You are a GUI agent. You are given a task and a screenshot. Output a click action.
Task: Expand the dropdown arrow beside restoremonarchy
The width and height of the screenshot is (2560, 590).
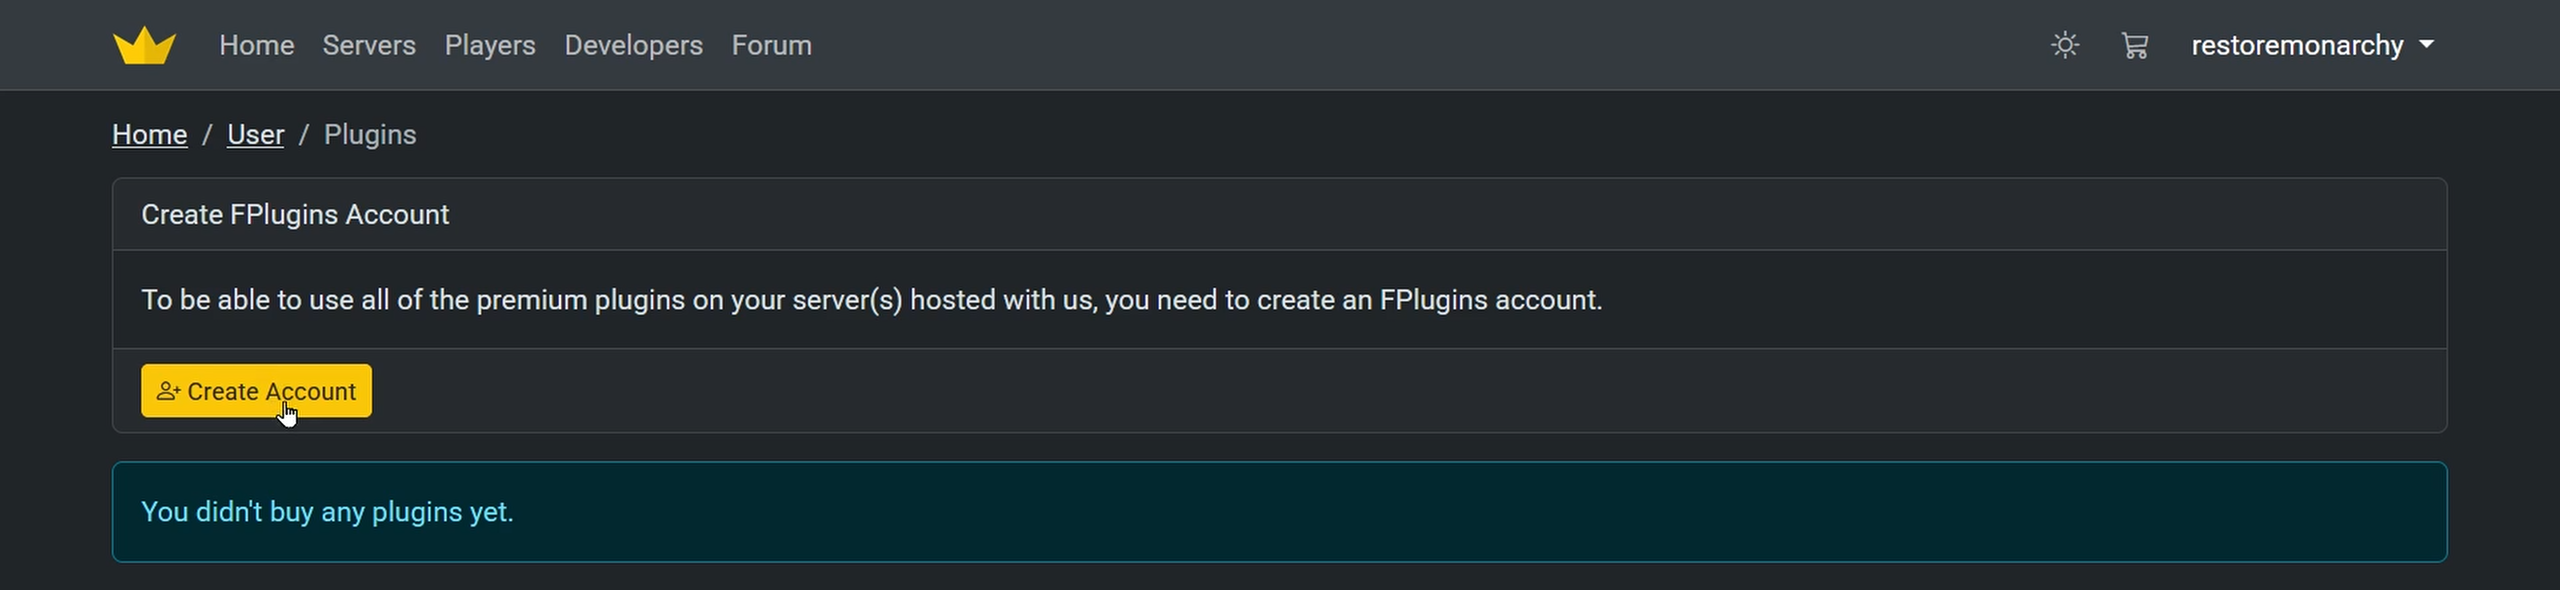[2428, 44]
